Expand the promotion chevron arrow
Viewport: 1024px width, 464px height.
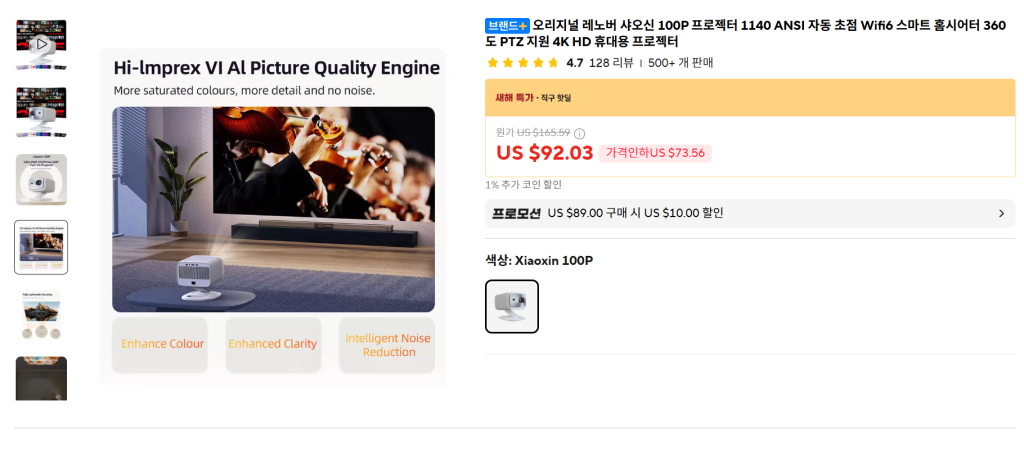[x=1002, y=214]
